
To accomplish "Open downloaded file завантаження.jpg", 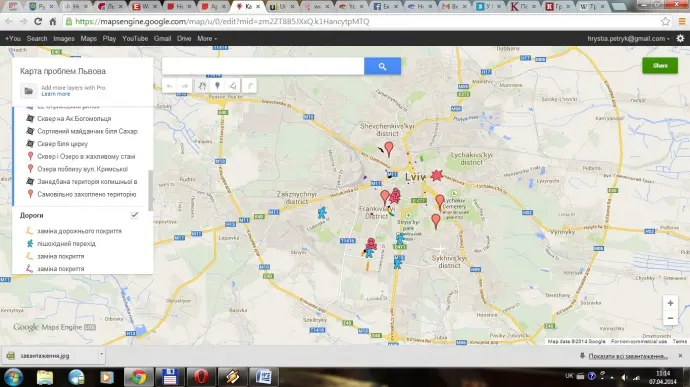I will [x=44, y=355].
